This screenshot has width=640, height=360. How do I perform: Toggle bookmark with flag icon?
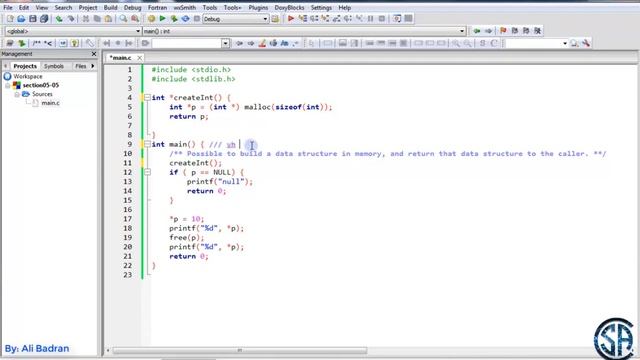tap(503, 31)
